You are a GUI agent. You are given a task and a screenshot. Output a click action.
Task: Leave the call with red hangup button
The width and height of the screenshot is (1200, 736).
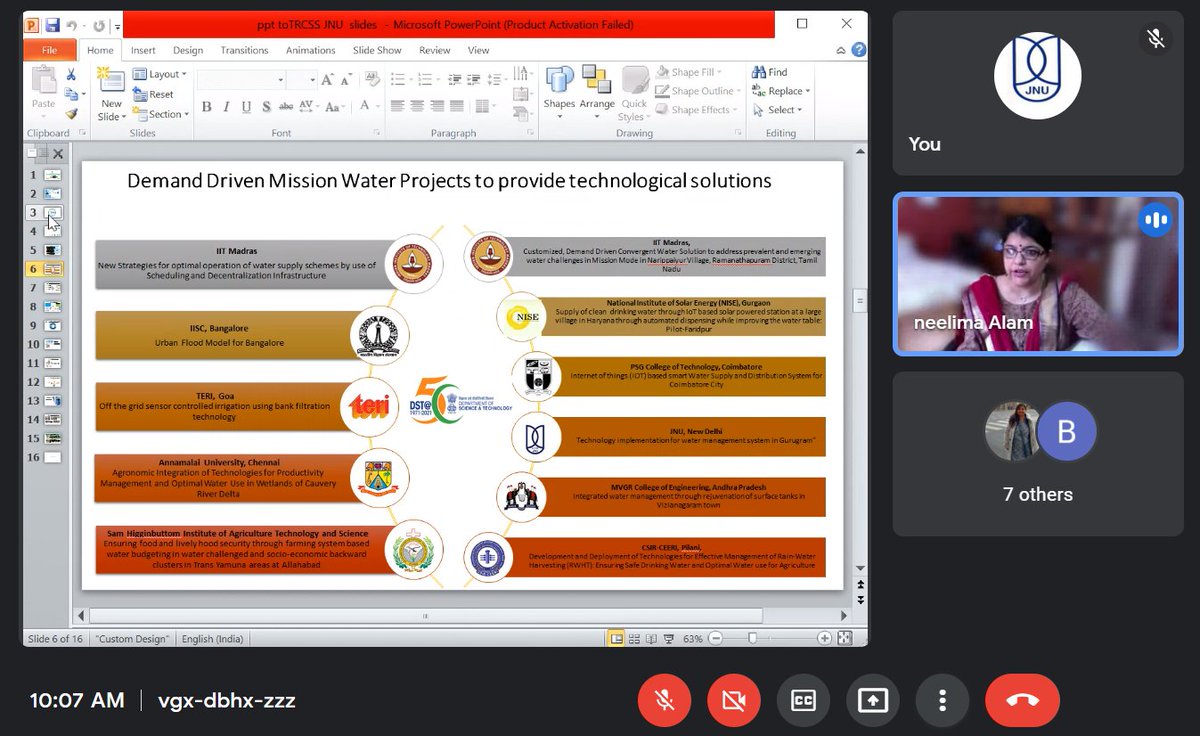pos(1022,700)
